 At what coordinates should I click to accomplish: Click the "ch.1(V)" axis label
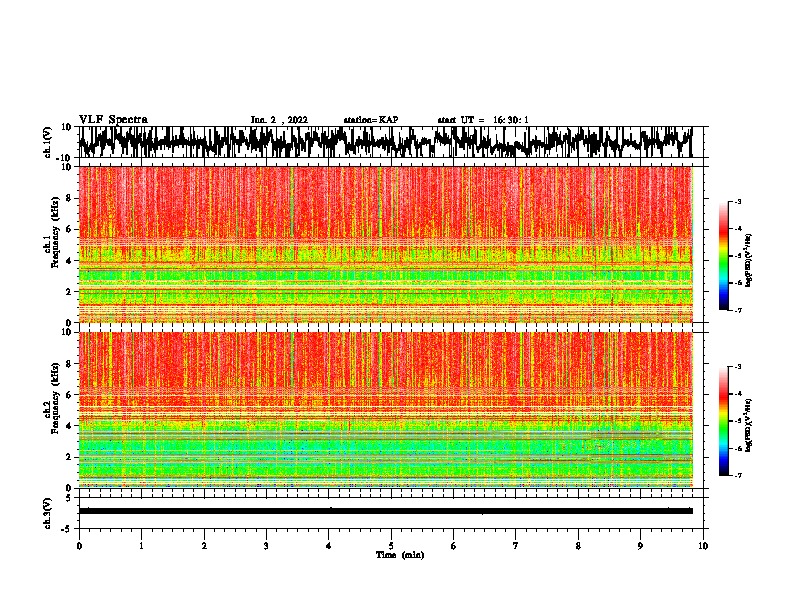click(48, 144)
